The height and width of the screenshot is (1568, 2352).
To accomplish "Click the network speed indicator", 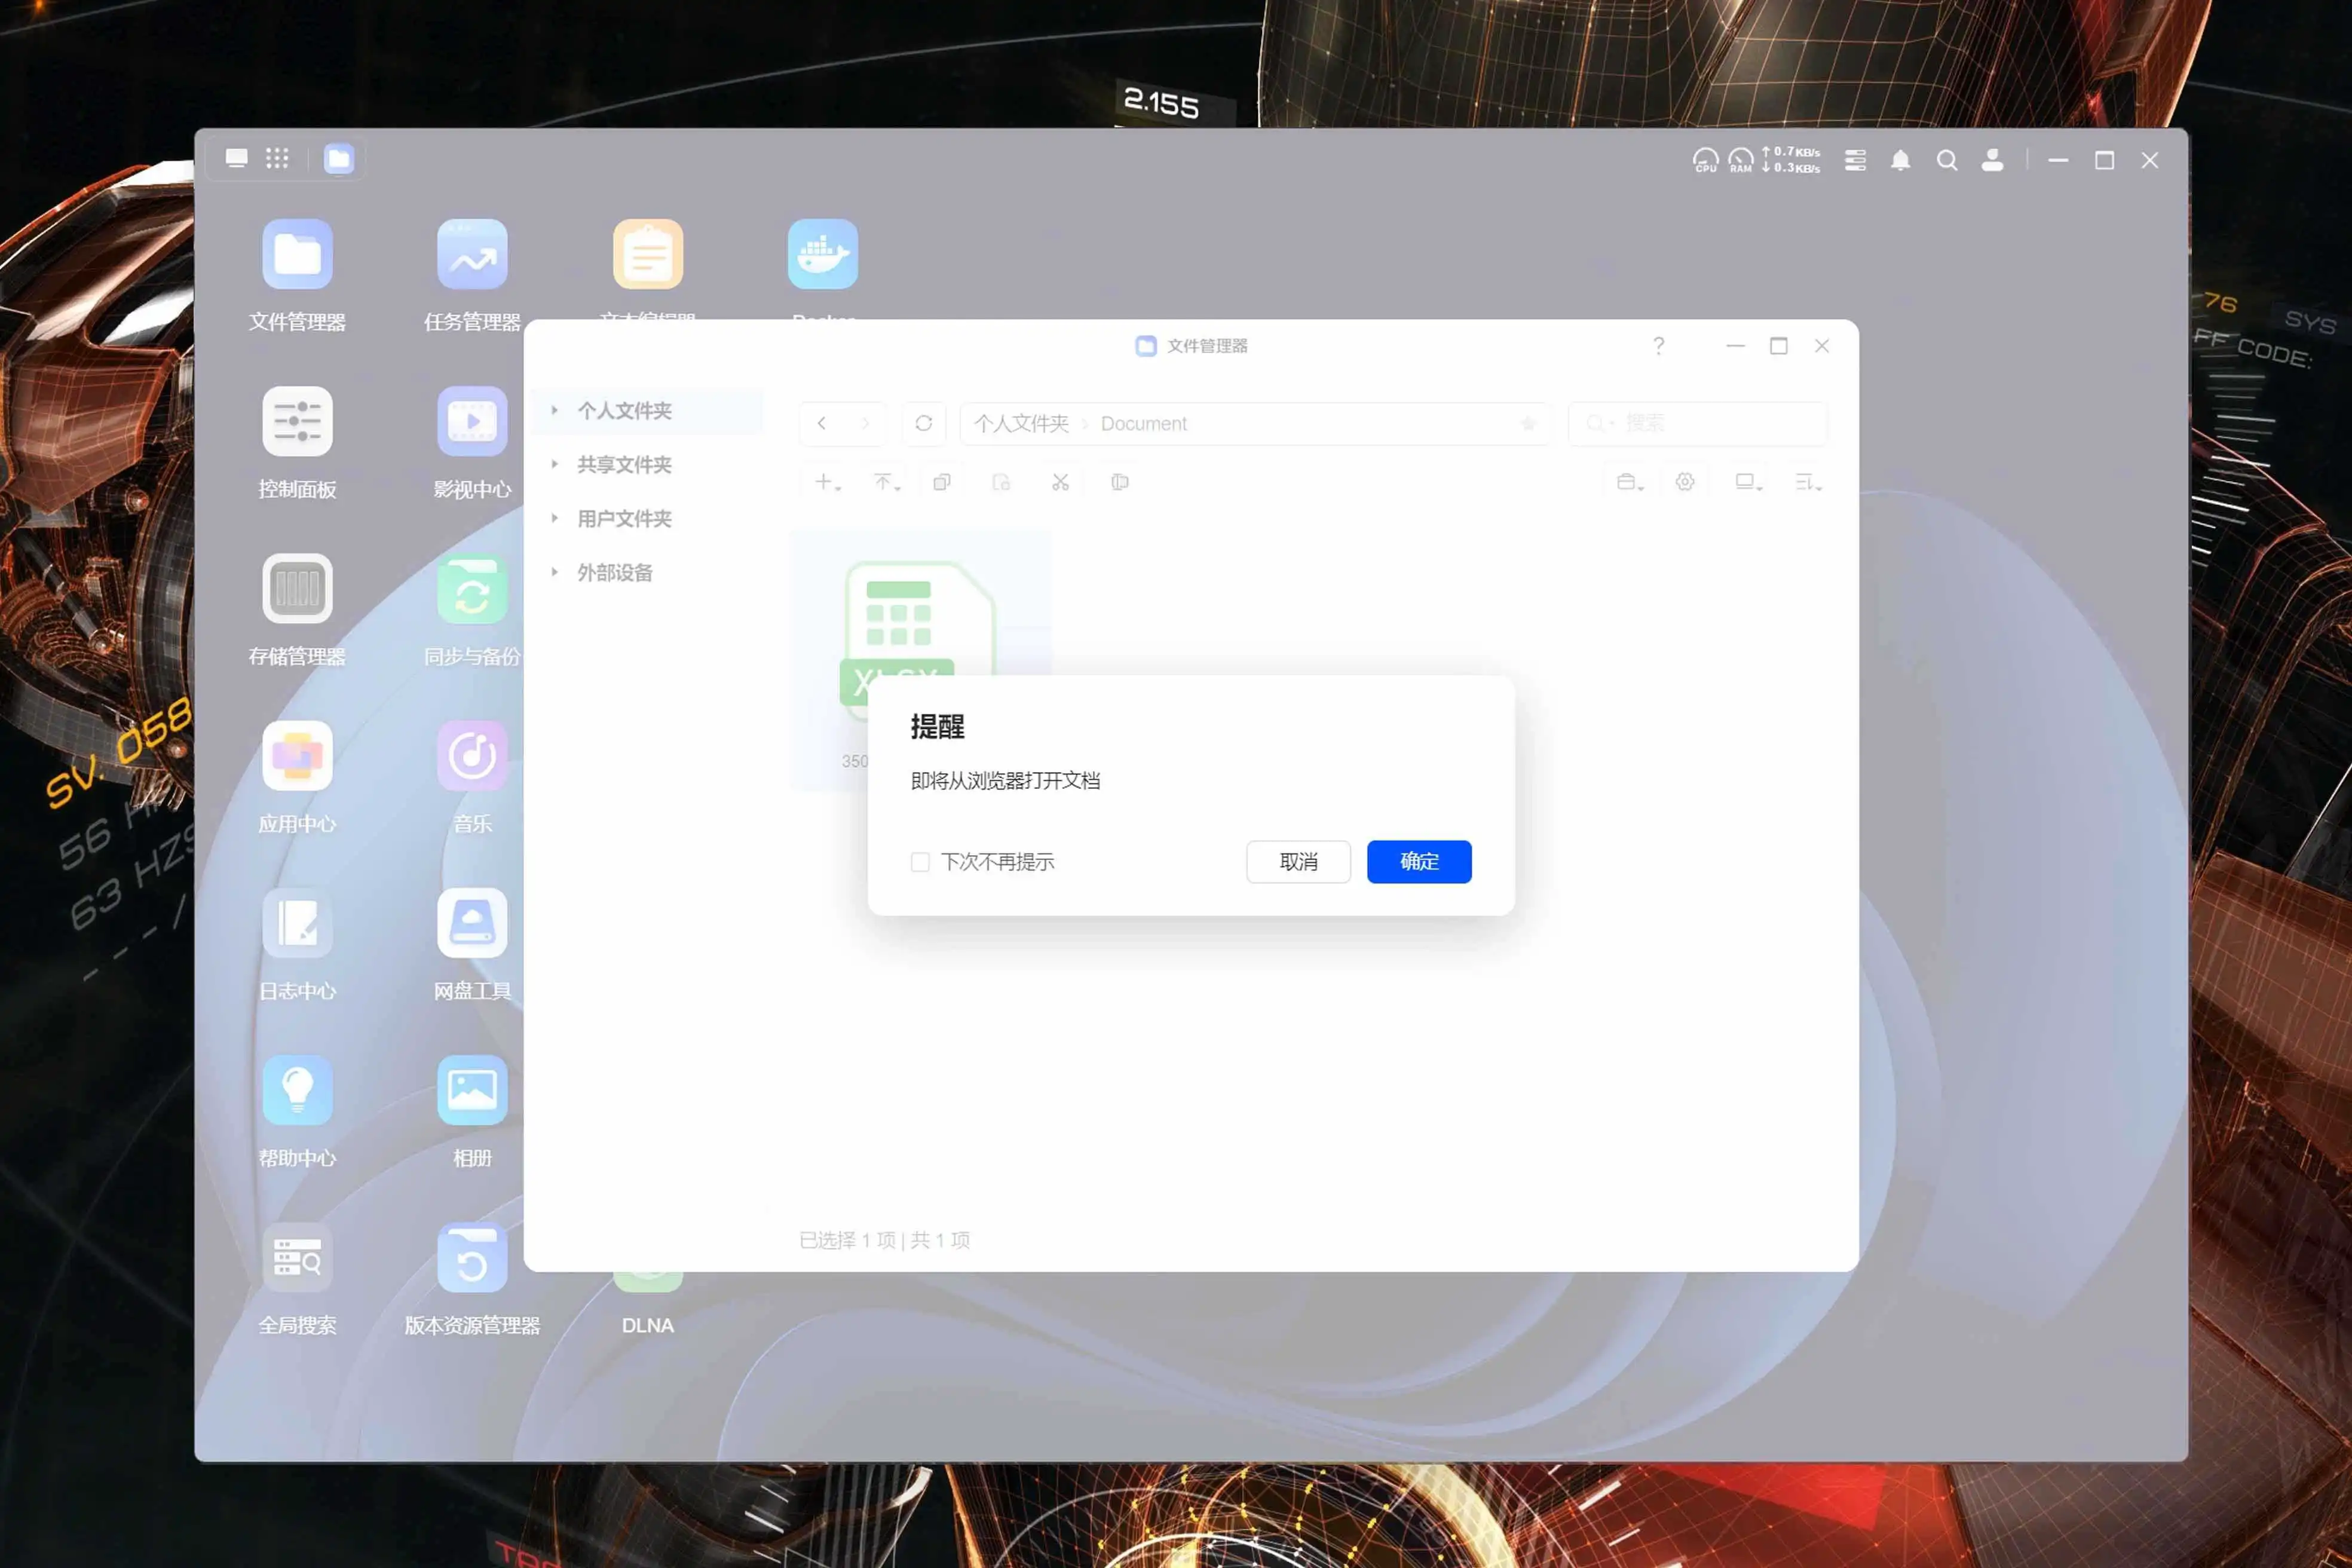I will click(x=1791, y=160).
